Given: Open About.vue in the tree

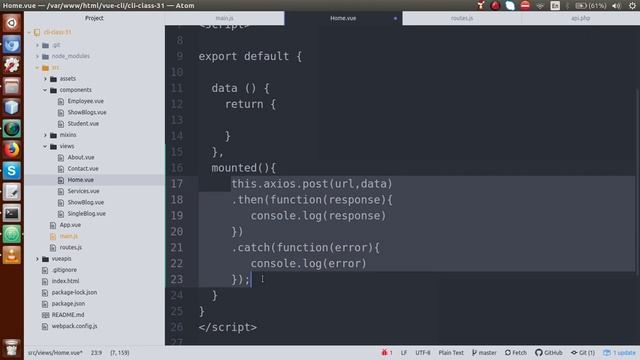Looking at the screenshot, I should click(81, 157).
